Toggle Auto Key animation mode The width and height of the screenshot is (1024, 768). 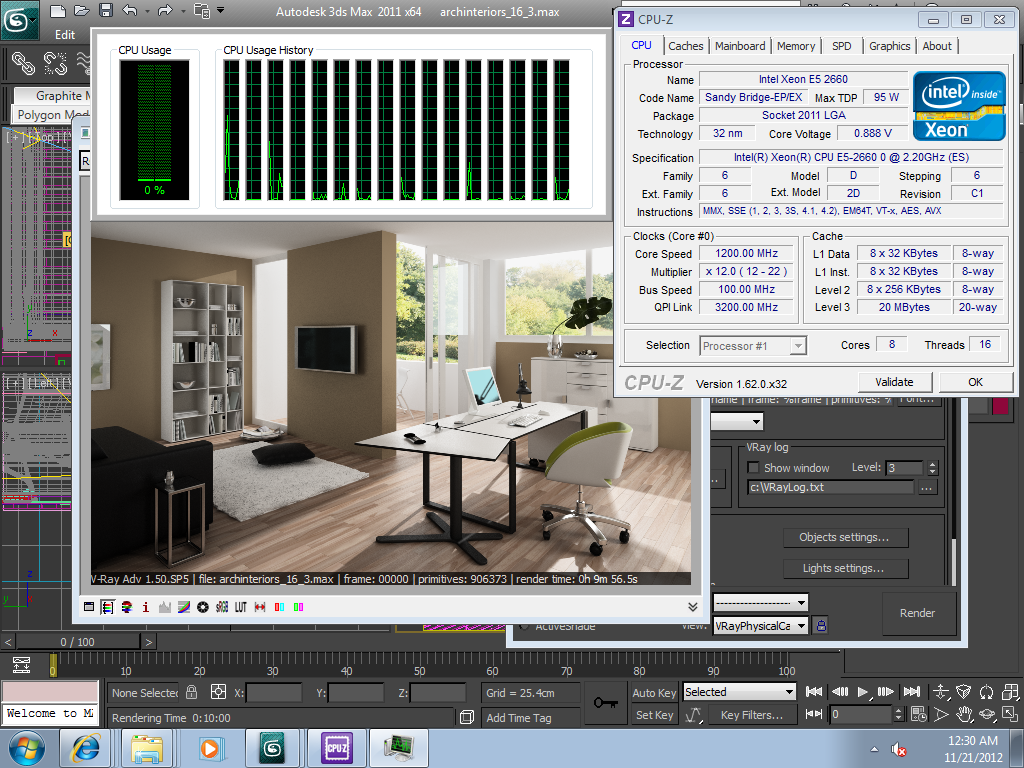654,692
